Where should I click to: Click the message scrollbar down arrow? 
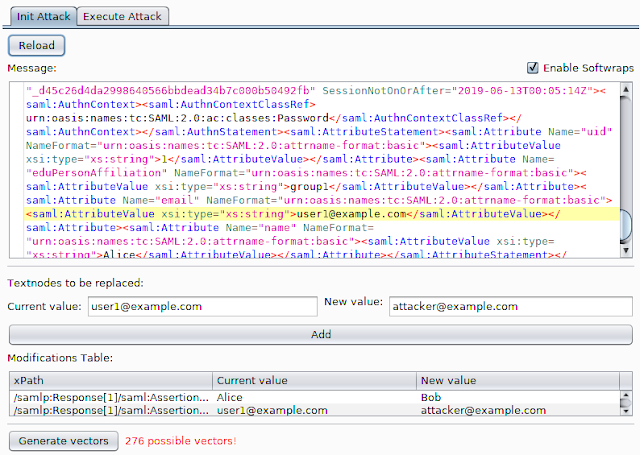click(x=626, y=251)
